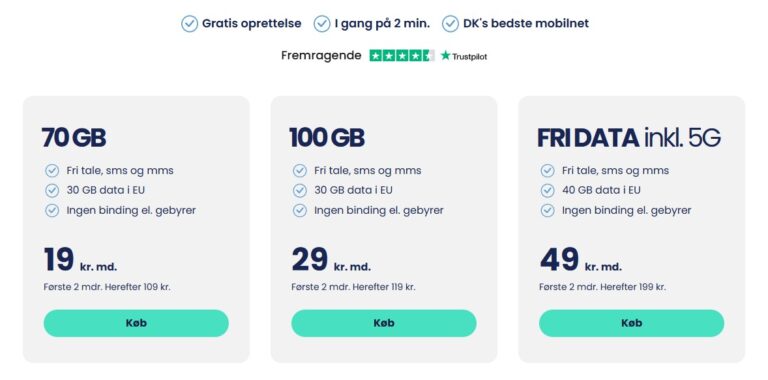Screen dimensions: 768x380
Task: Click the Ingen binding checkmark in 100 GB plan
Action: (300, 211)
